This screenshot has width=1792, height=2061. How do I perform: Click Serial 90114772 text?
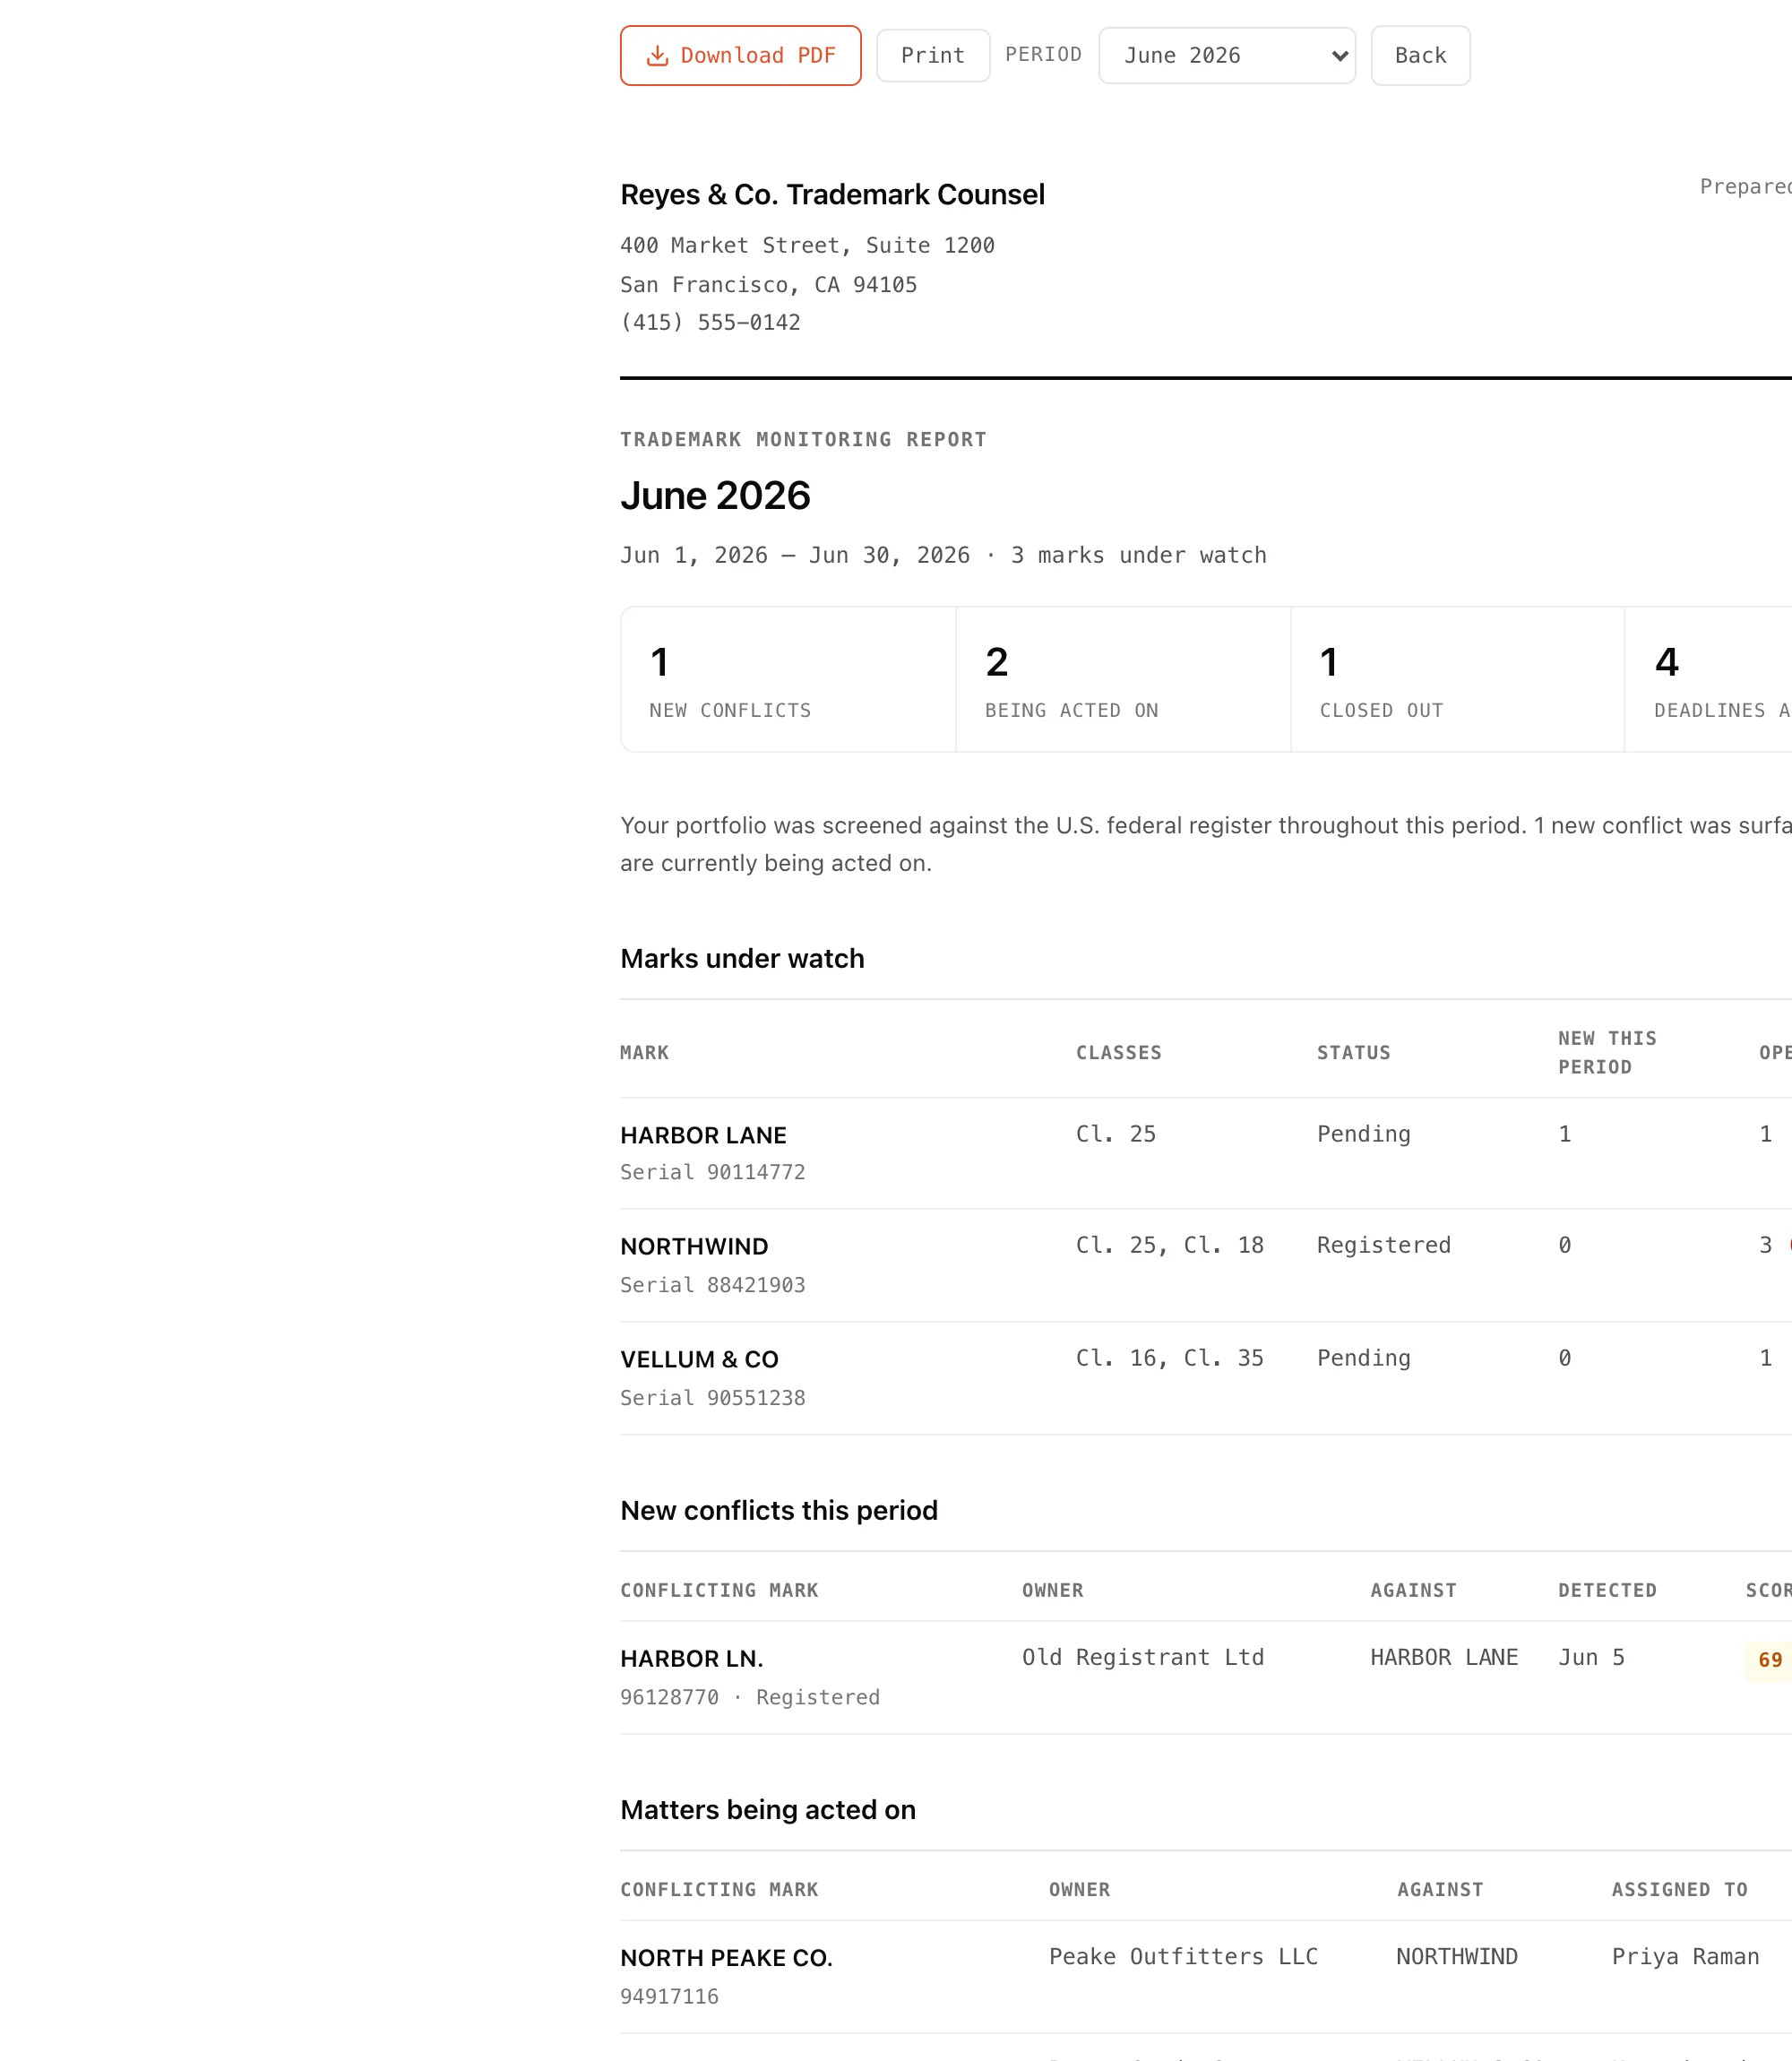pyautogui.click(x=712, y=1173)
